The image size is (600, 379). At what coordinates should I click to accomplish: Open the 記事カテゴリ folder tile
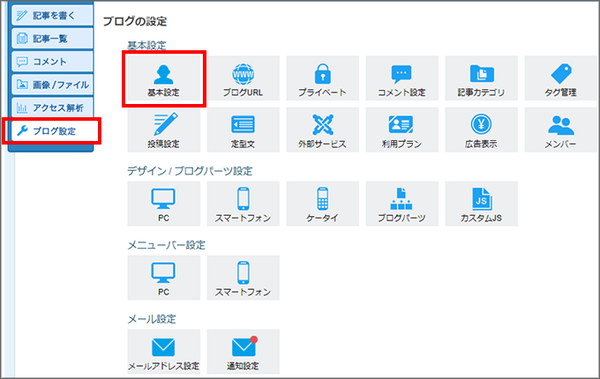(481, 78)
